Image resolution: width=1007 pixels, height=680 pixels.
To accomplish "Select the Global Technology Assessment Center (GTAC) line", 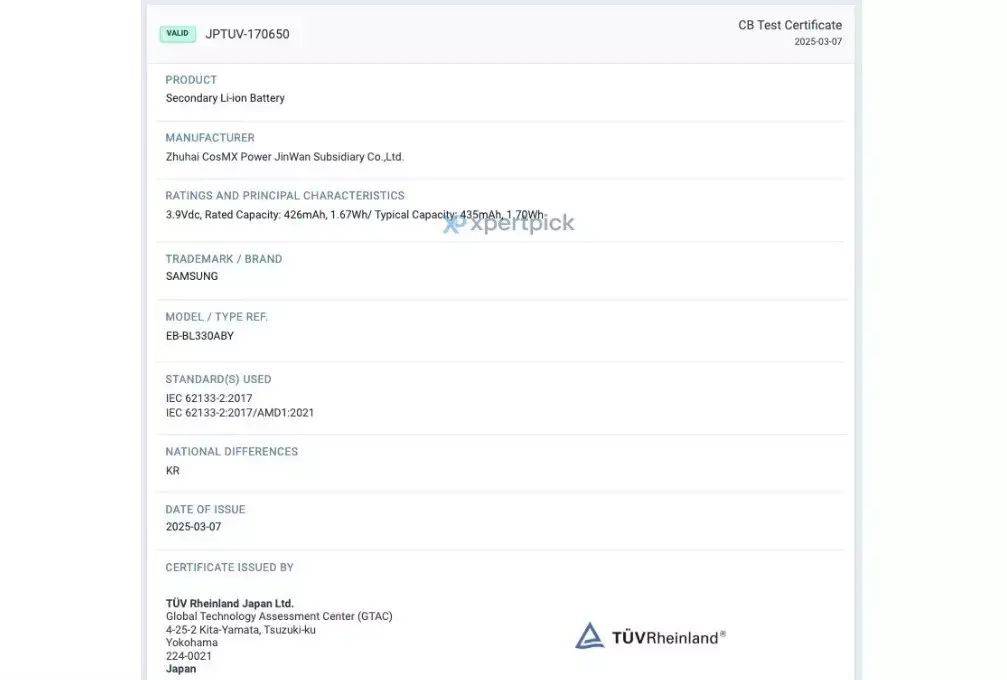I will point(279,616).
